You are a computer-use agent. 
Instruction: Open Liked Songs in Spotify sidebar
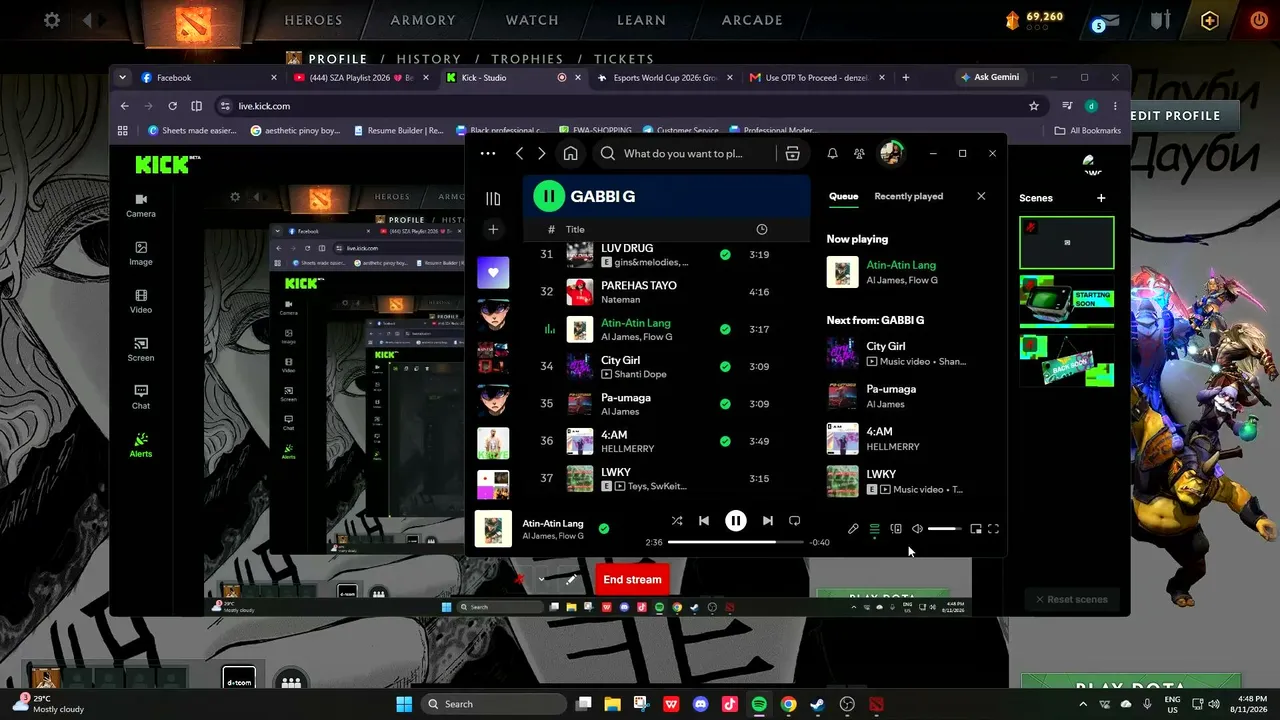493,272
